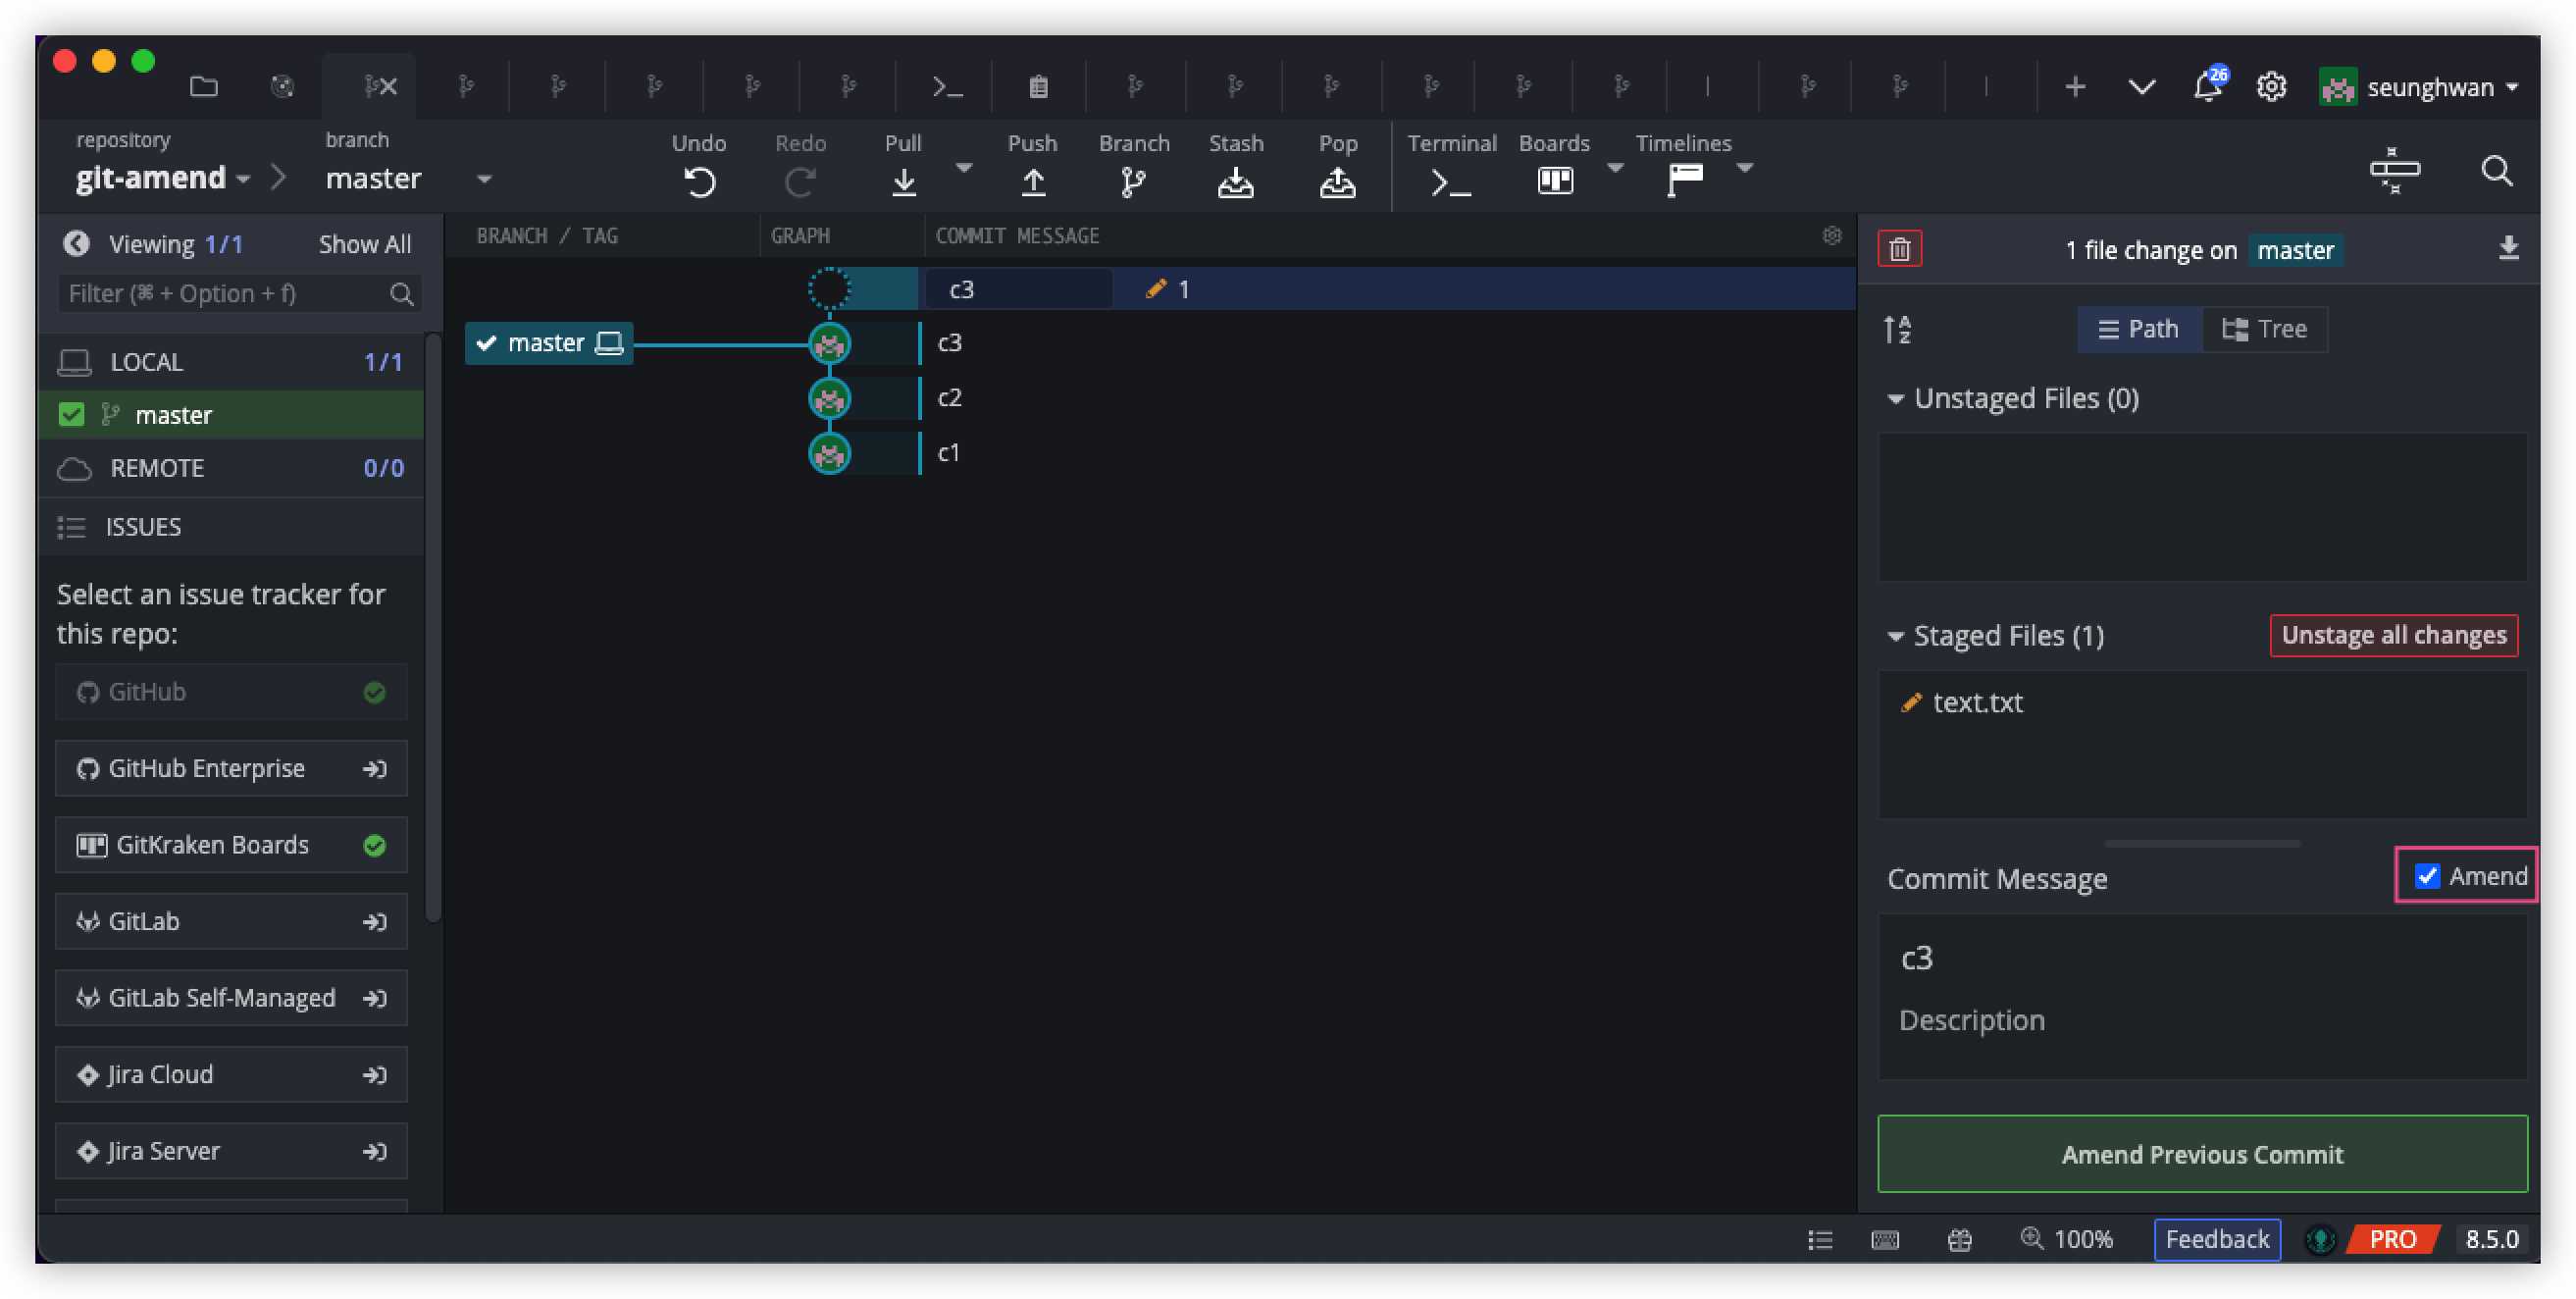This screenshot has height=1299, width=2576.
Task: Toggle the master branch checkbox in sidebar
Action: pyautogui.click(x=71, y=415)
